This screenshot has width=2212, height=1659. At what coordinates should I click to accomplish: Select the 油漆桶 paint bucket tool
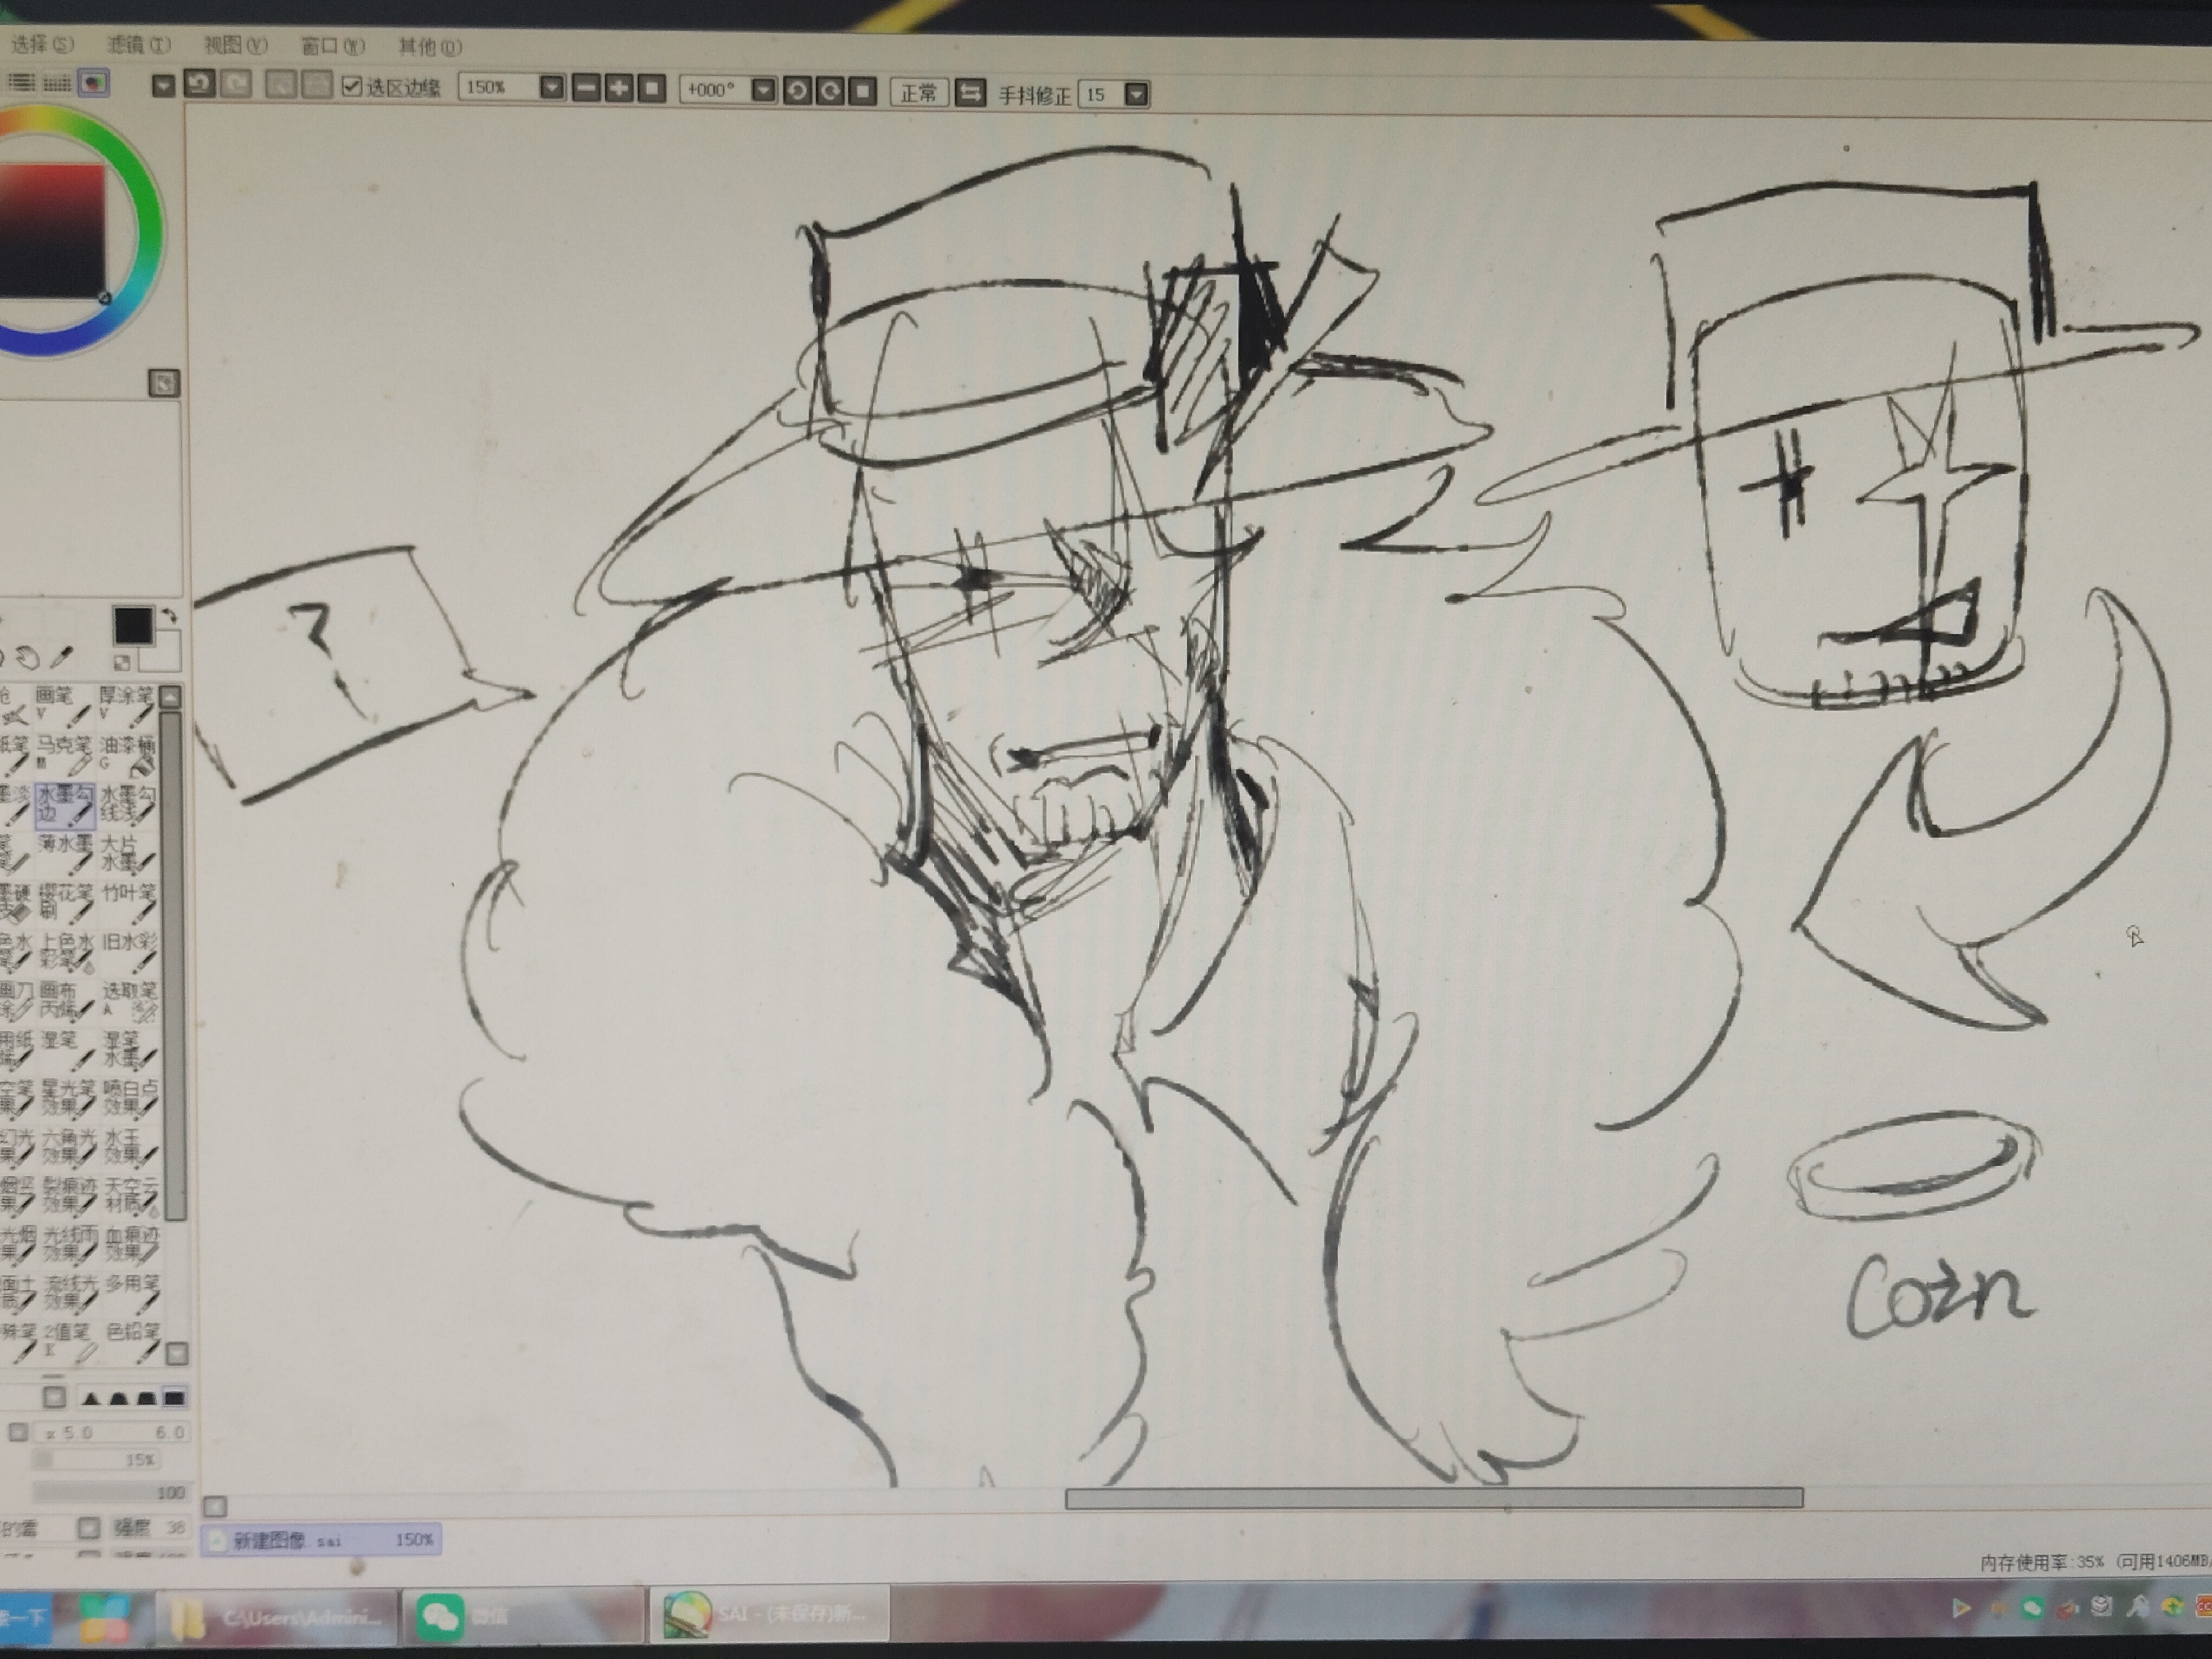128,756
